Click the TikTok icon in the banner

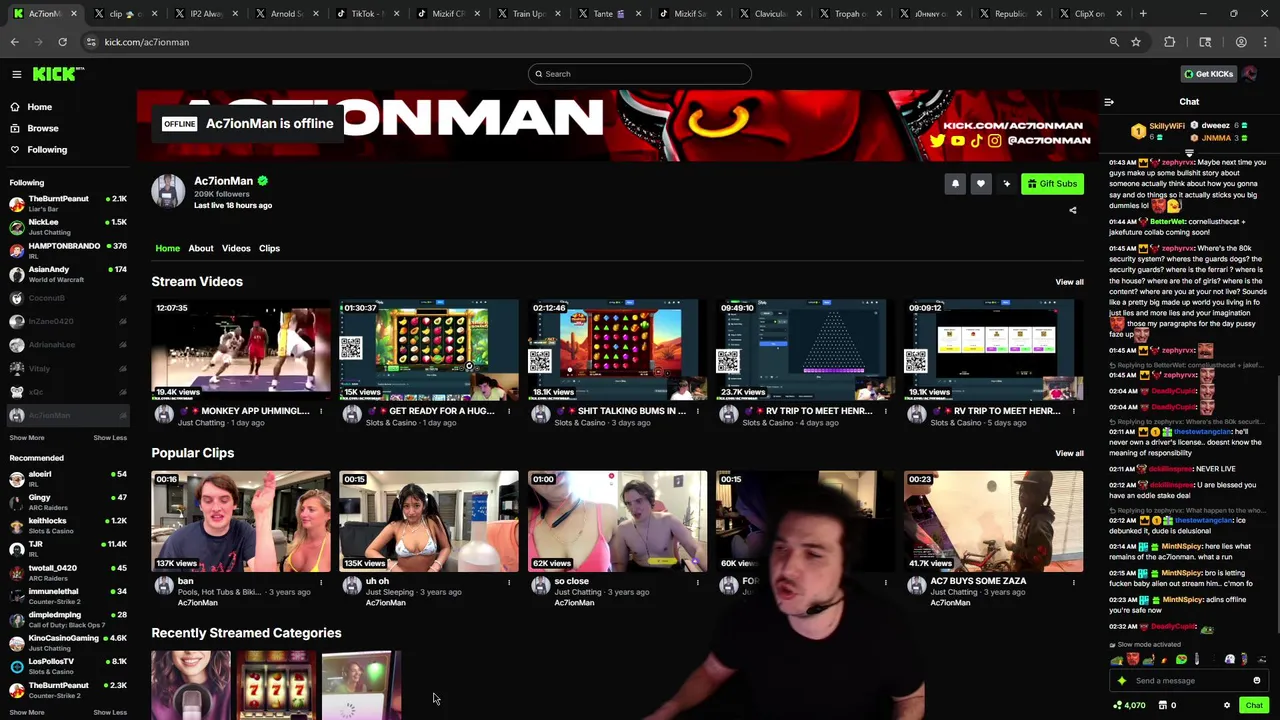(976, 141)
